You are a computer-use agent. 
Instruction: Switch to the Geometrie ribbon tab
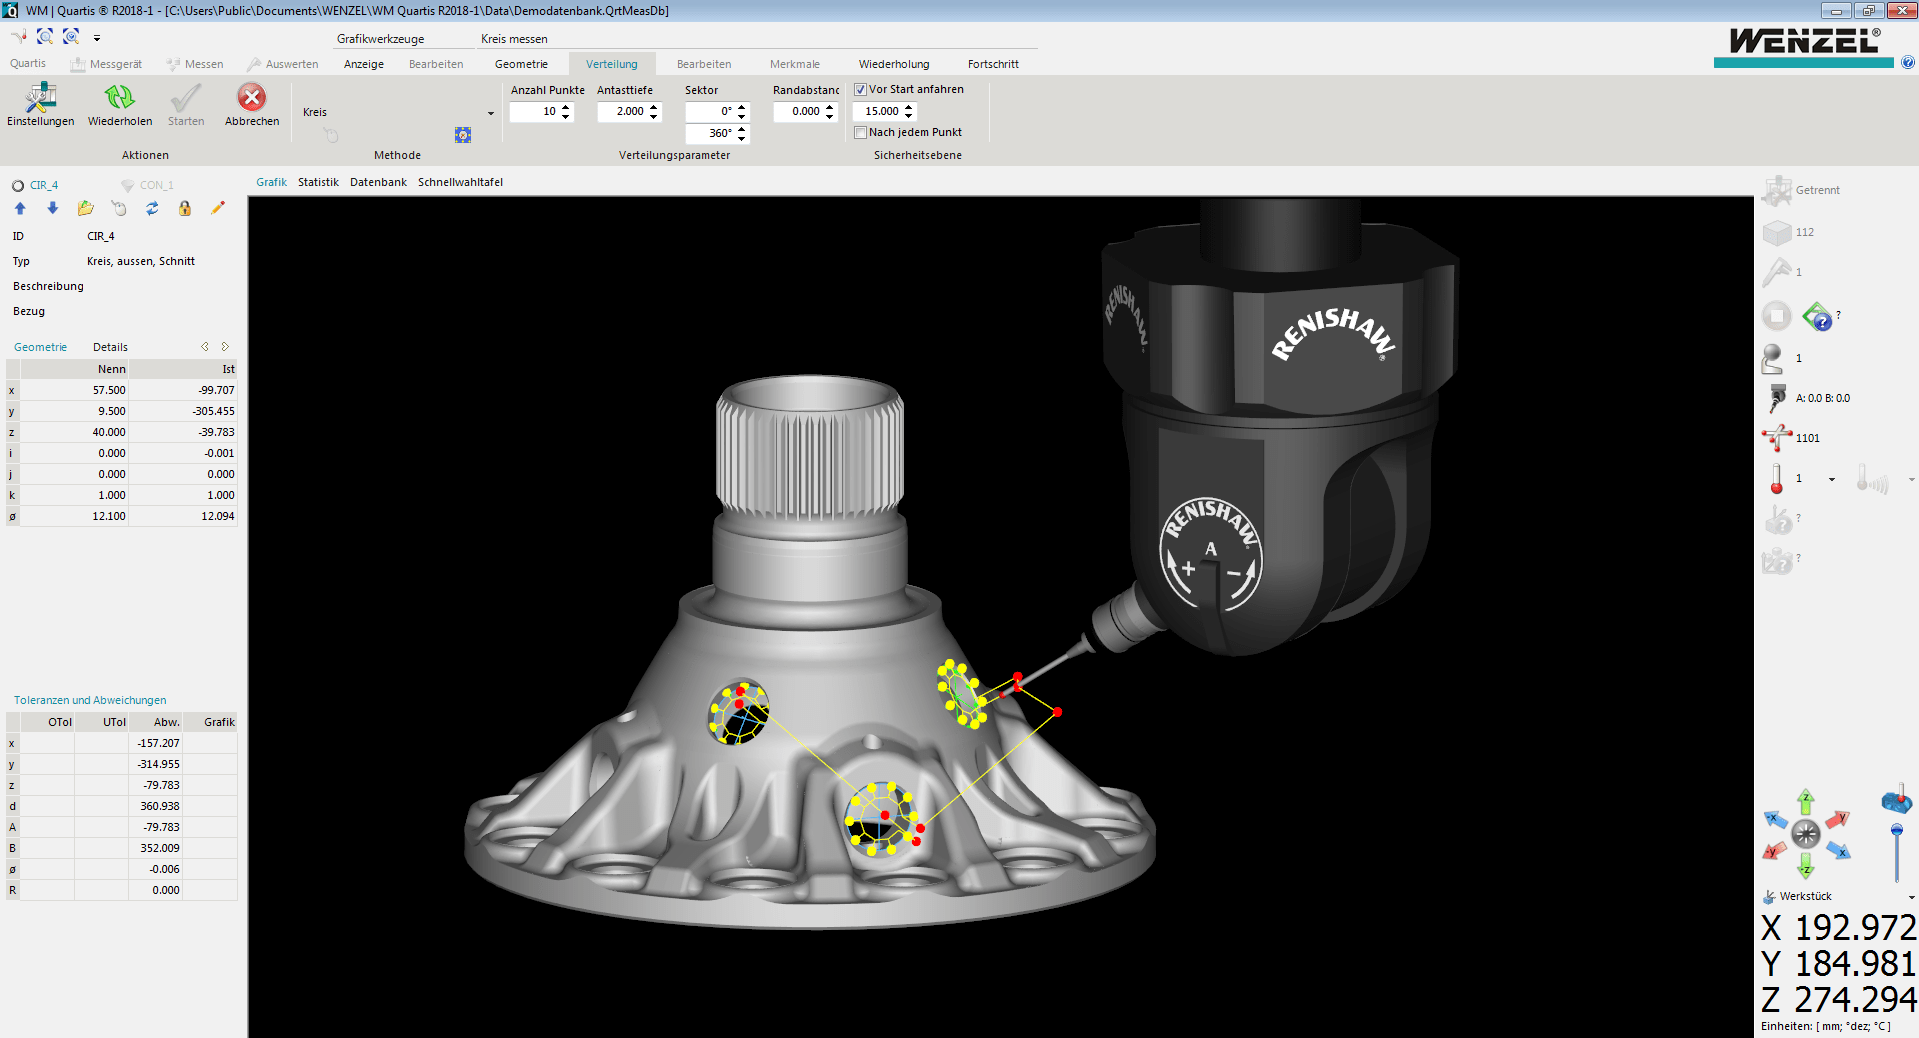[521, 64]
